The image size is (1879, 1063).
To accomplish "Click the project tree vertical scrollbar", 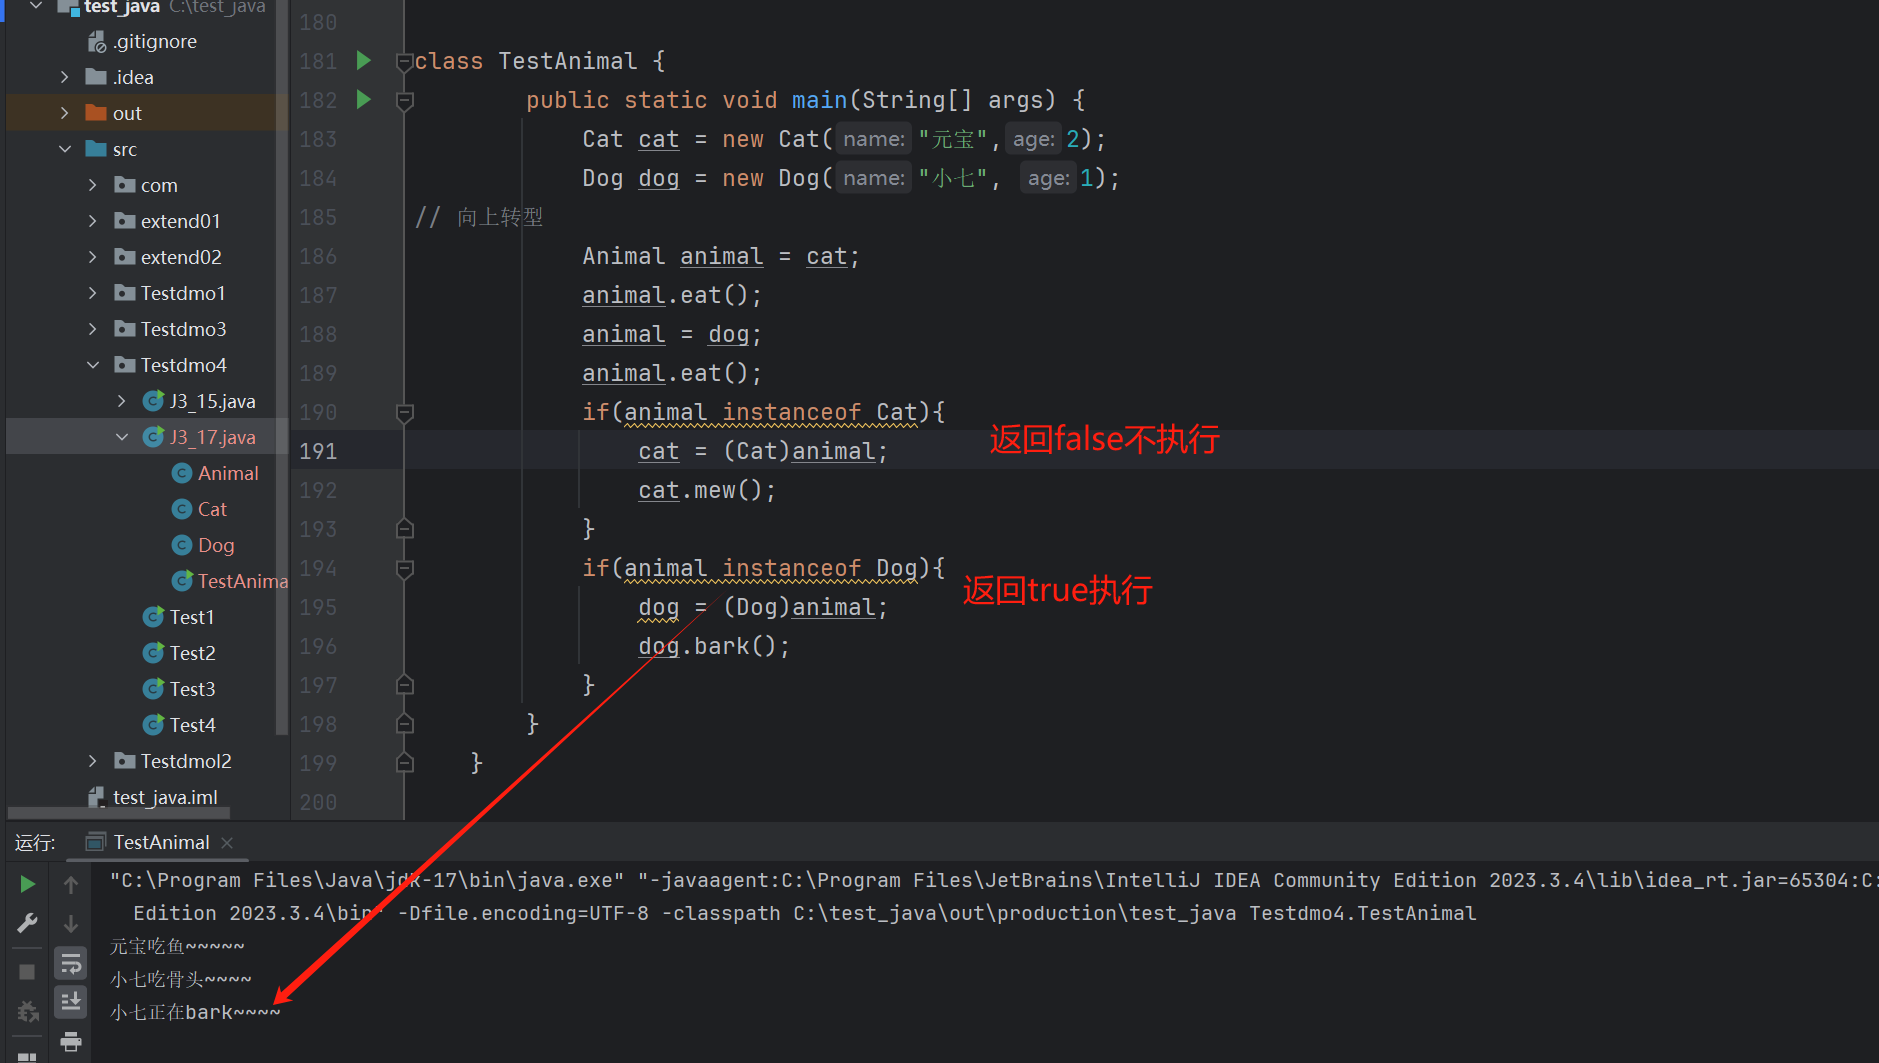I will 282,366.
